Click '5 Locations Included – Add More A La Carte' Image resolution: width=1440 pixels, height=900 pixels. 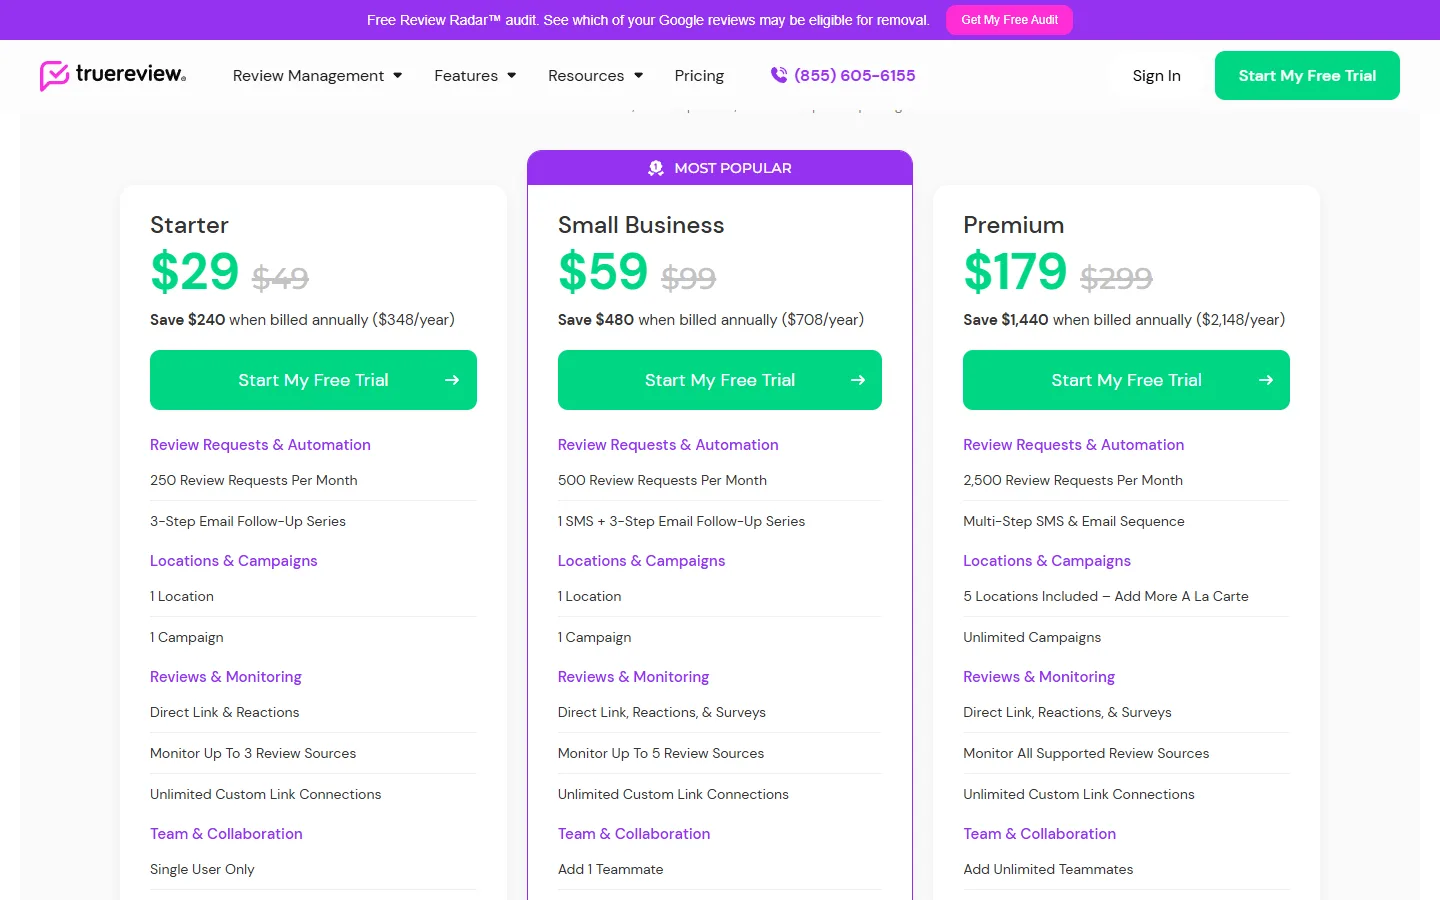point(1106,596)
